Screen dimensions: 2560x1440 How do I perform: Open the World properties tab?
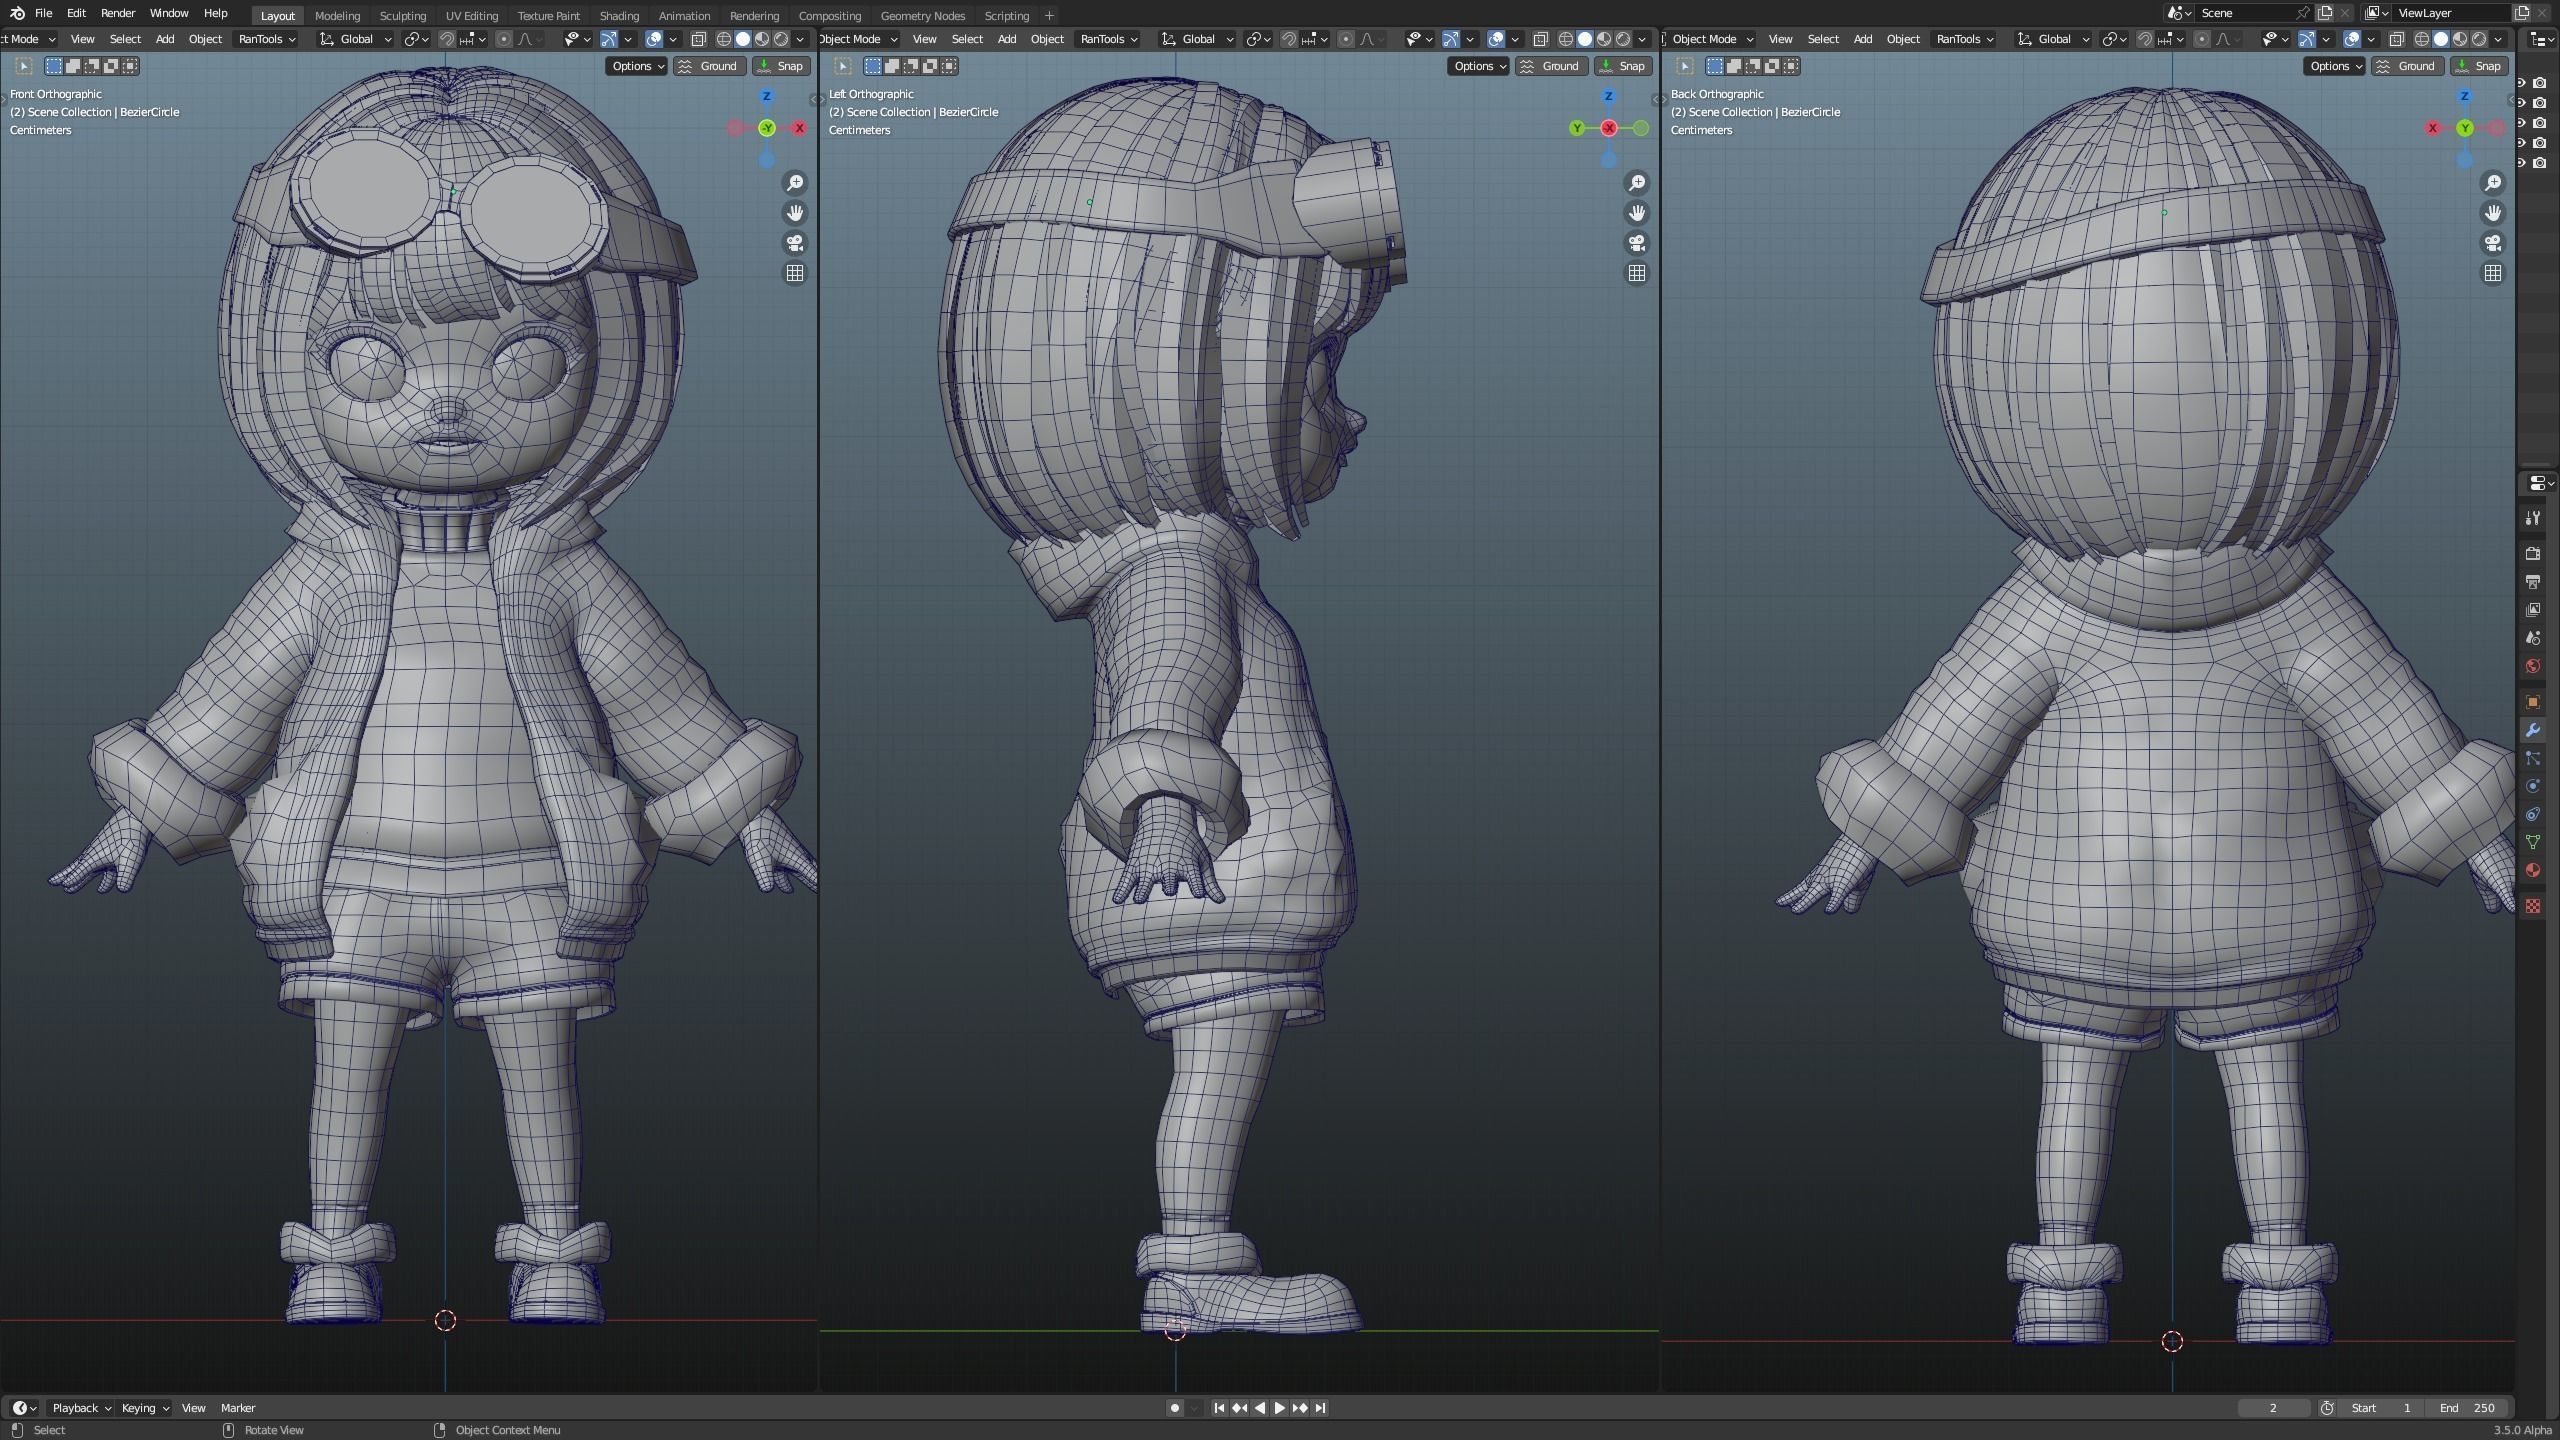(2533, 665)
